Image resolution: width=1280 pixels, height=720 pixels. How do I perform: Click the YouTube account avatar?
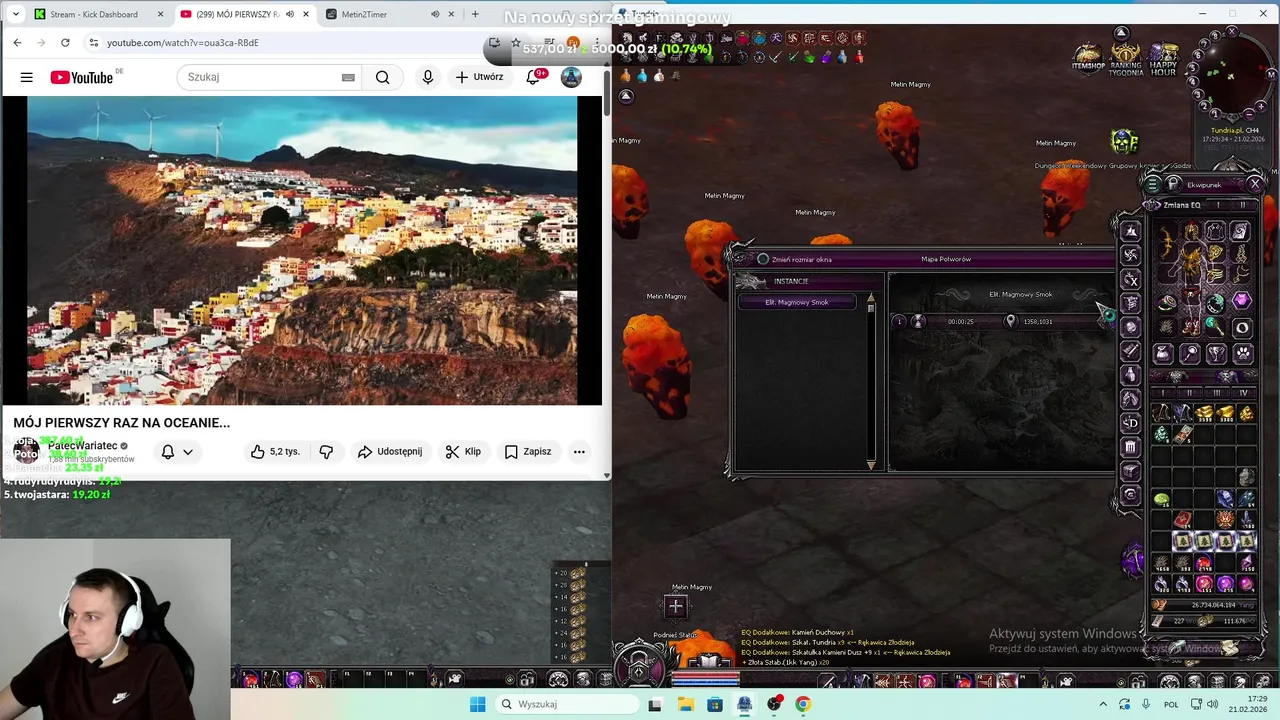pyautogui.click(x=571, y=77)
